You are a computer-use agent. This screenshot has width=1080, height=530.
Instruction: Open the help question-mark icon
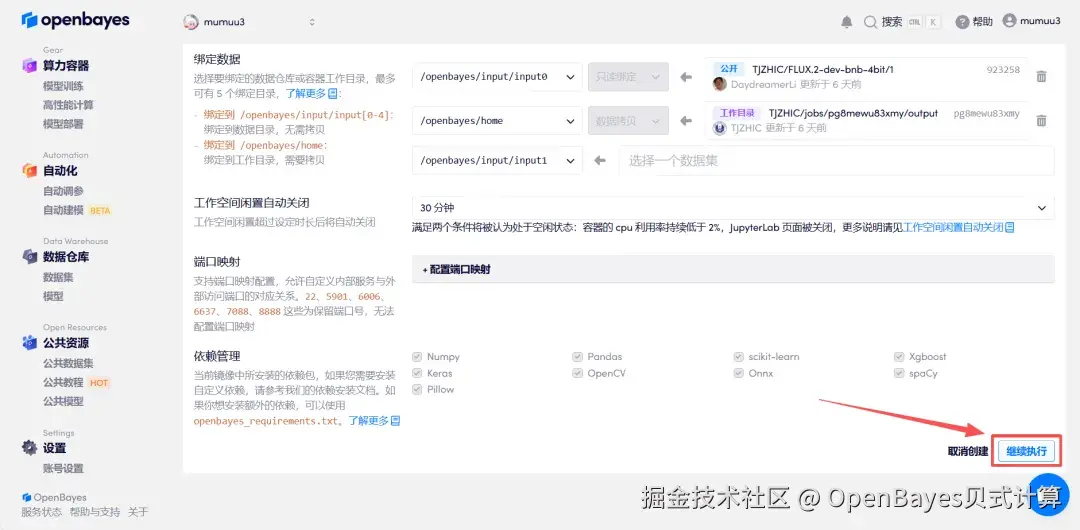point(962,22)
